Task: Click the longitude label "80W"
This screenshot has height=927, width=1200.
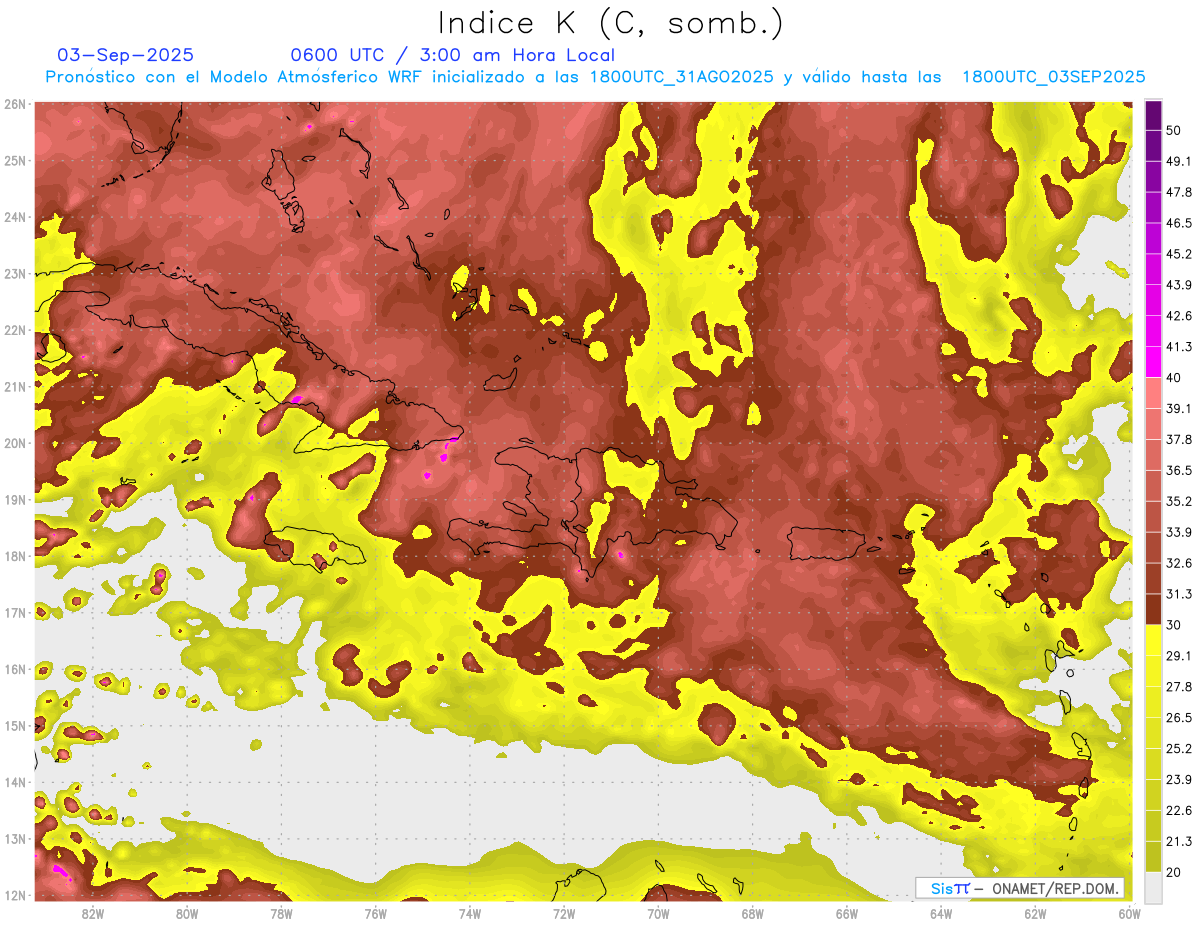Action: point(187,913)
